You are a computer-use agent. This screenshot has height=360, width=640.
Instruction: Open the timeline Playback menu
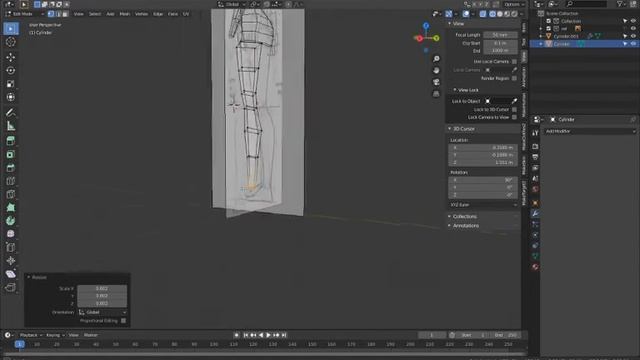click(31, 335)
